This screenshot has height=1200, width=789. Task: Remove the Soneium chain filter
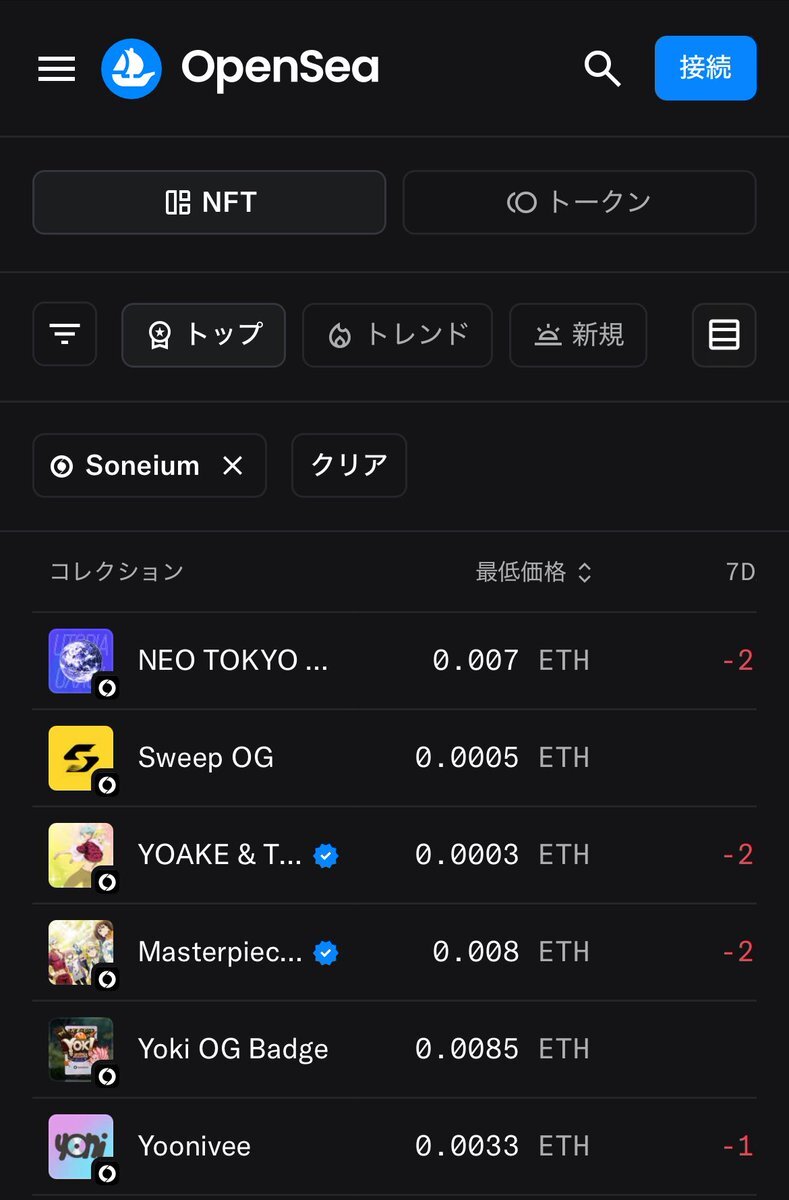point(232,466)
